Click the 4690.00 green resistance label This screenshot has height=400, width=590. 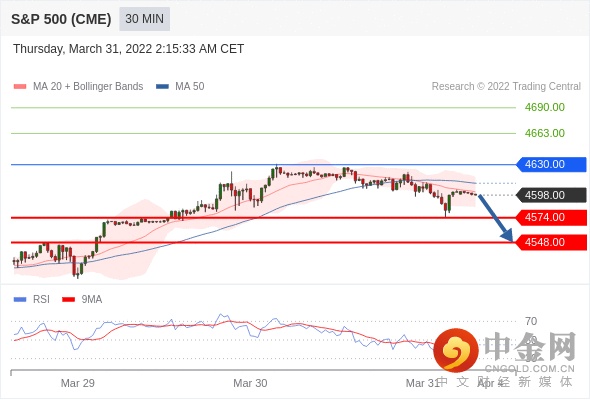coord(545,108)
